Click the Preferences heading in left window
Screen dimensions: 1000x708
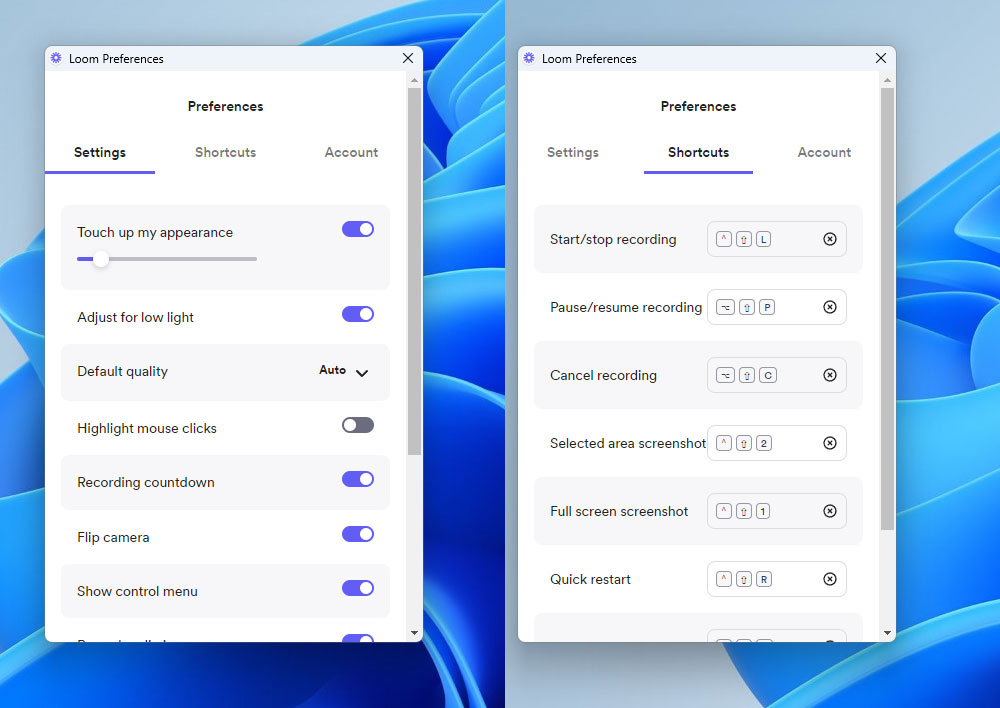click(225, 107)
